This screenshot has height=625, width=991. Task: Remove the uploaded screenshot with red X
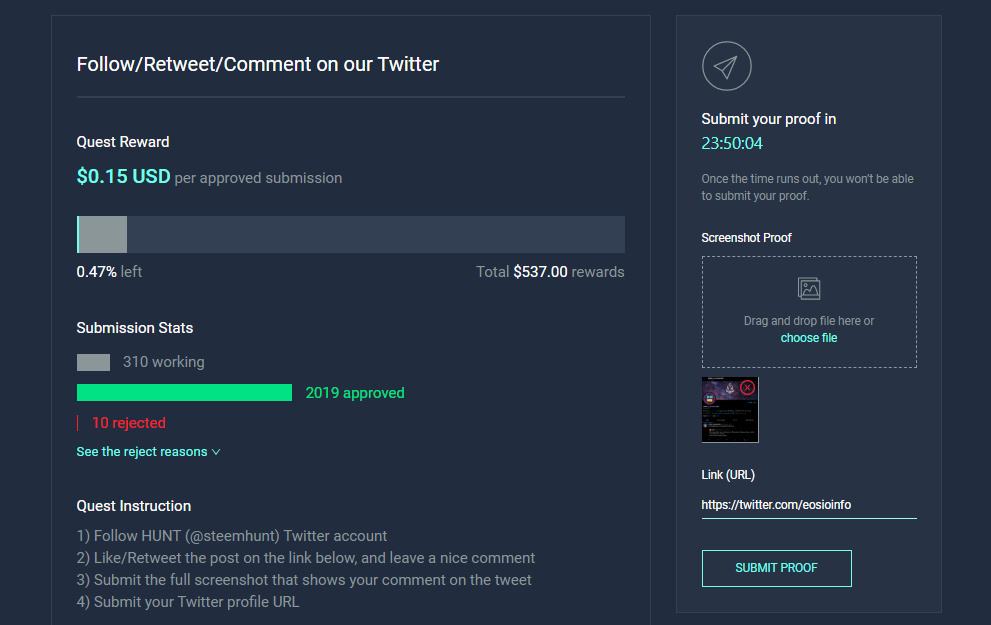(x=747, y=387)
